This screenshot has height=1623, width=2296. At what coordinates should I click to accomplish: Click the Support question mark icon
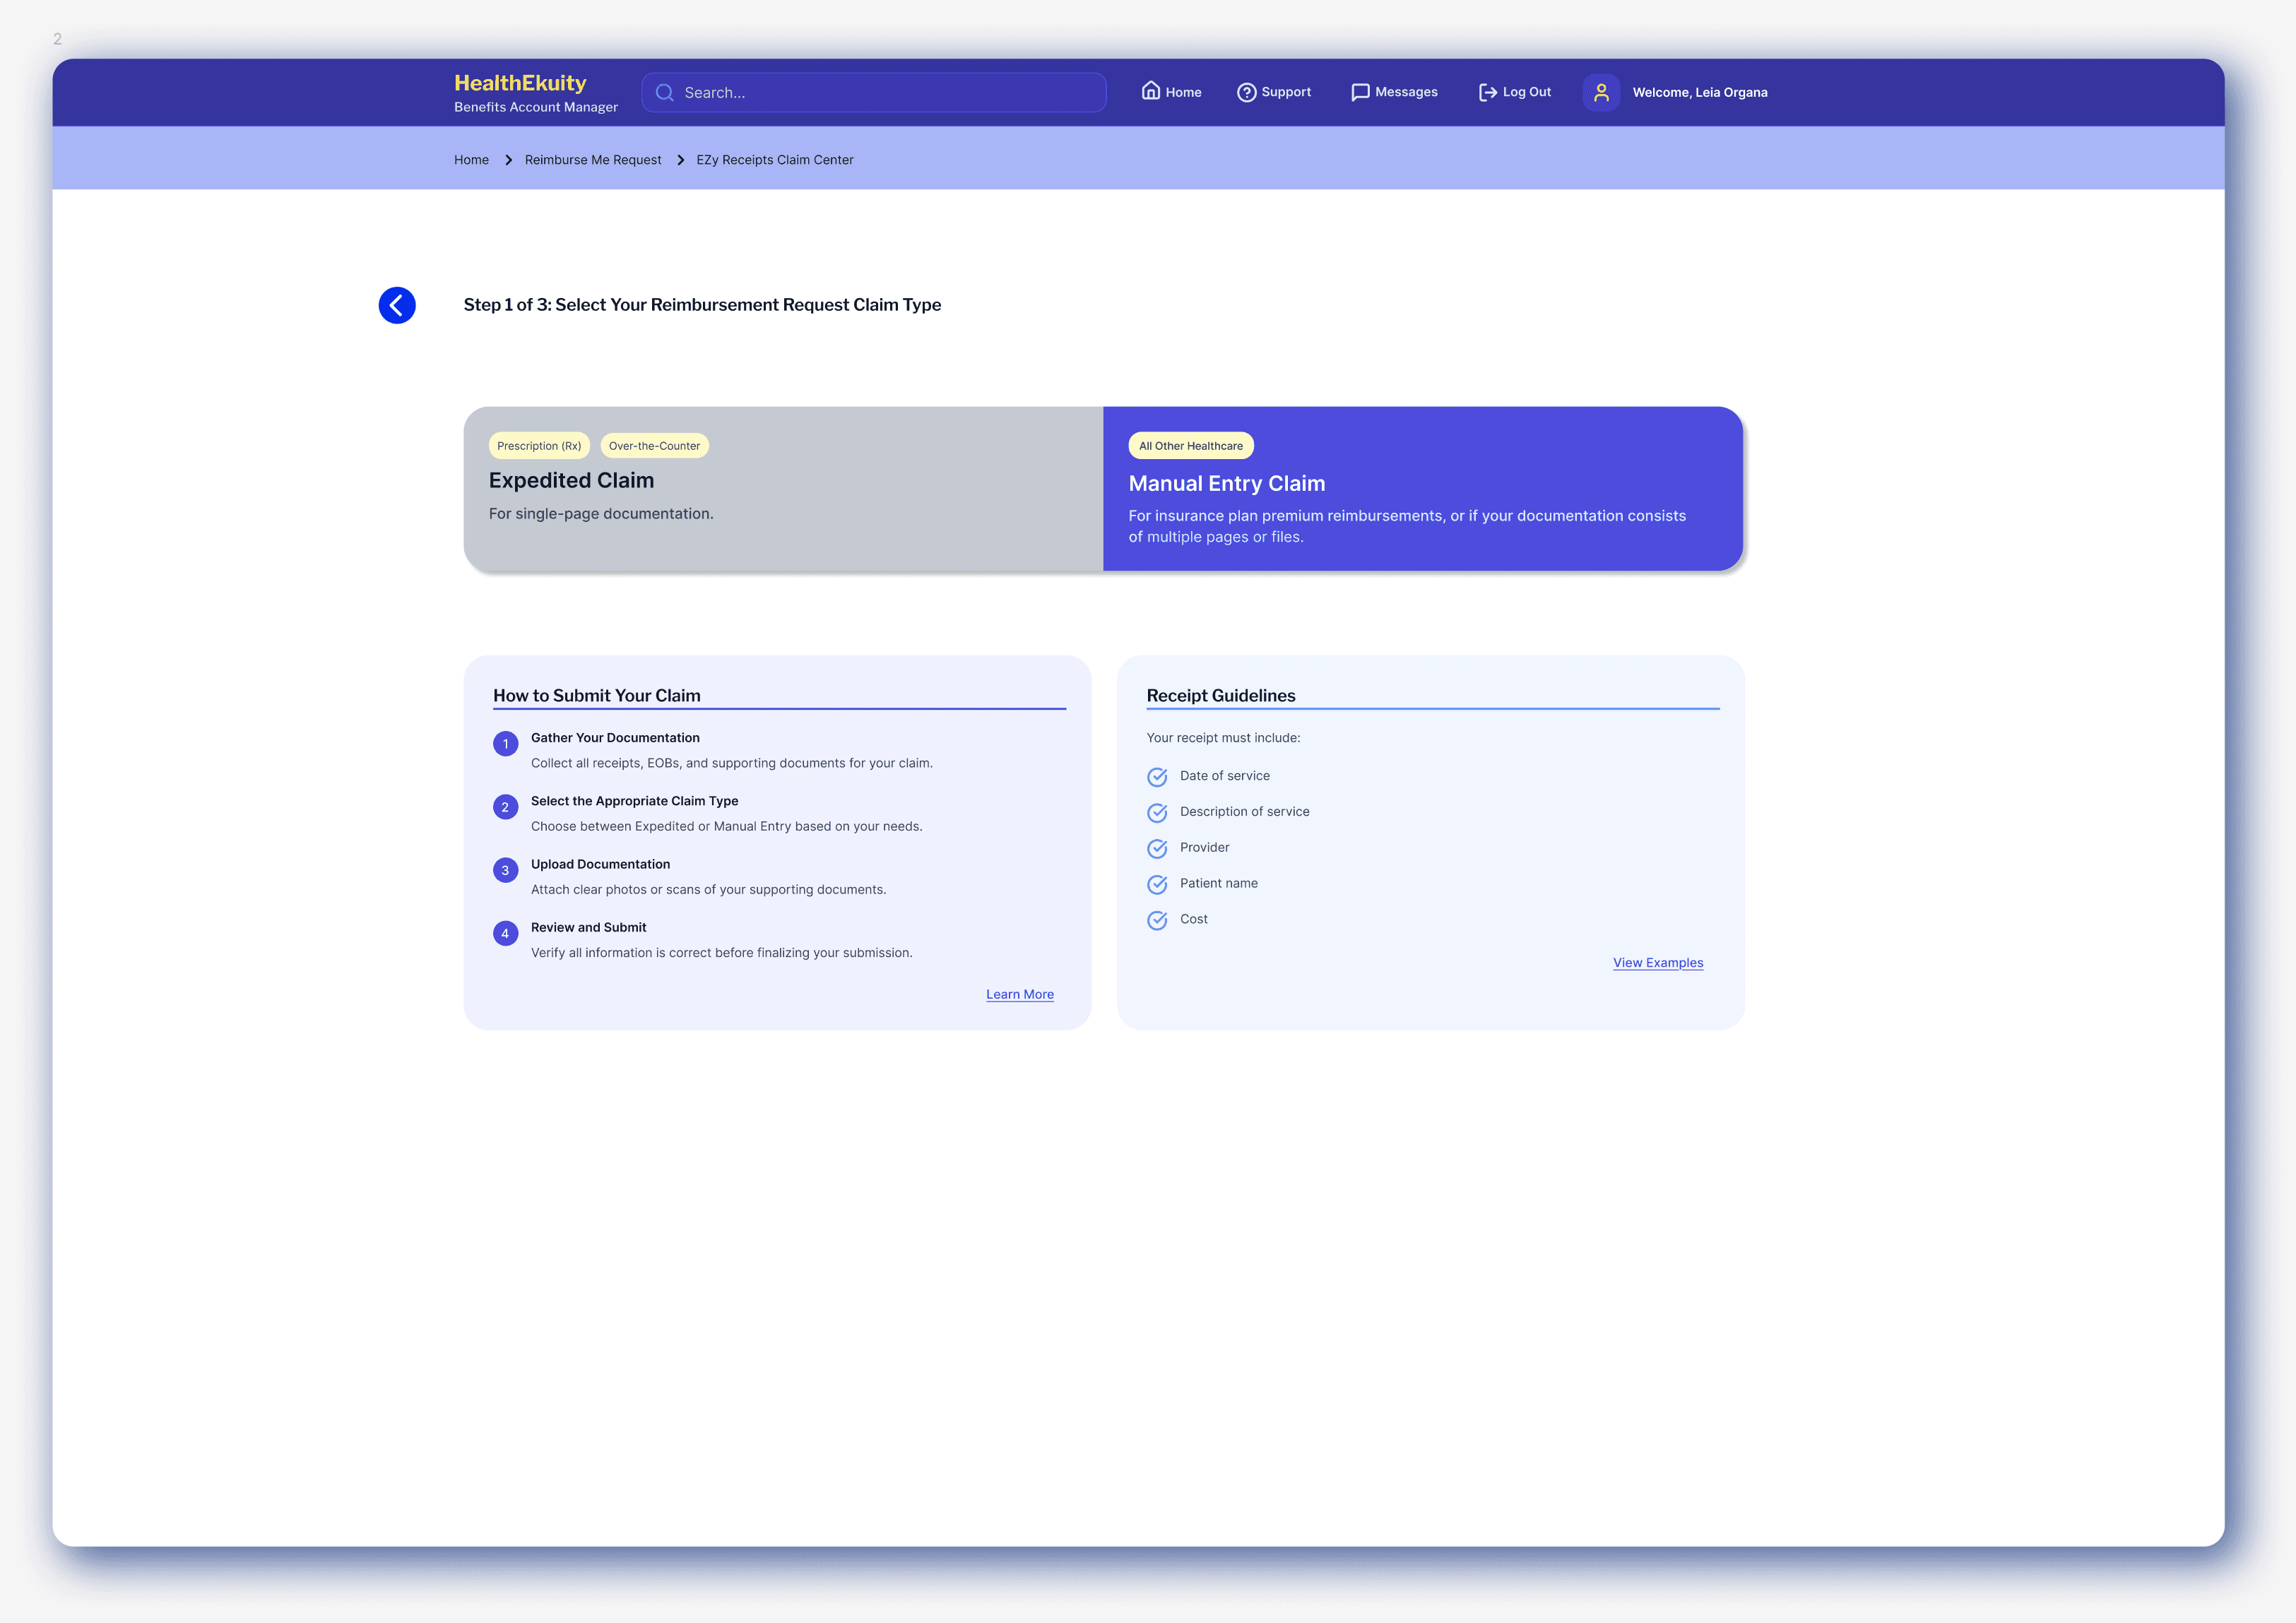[1246, 92]
